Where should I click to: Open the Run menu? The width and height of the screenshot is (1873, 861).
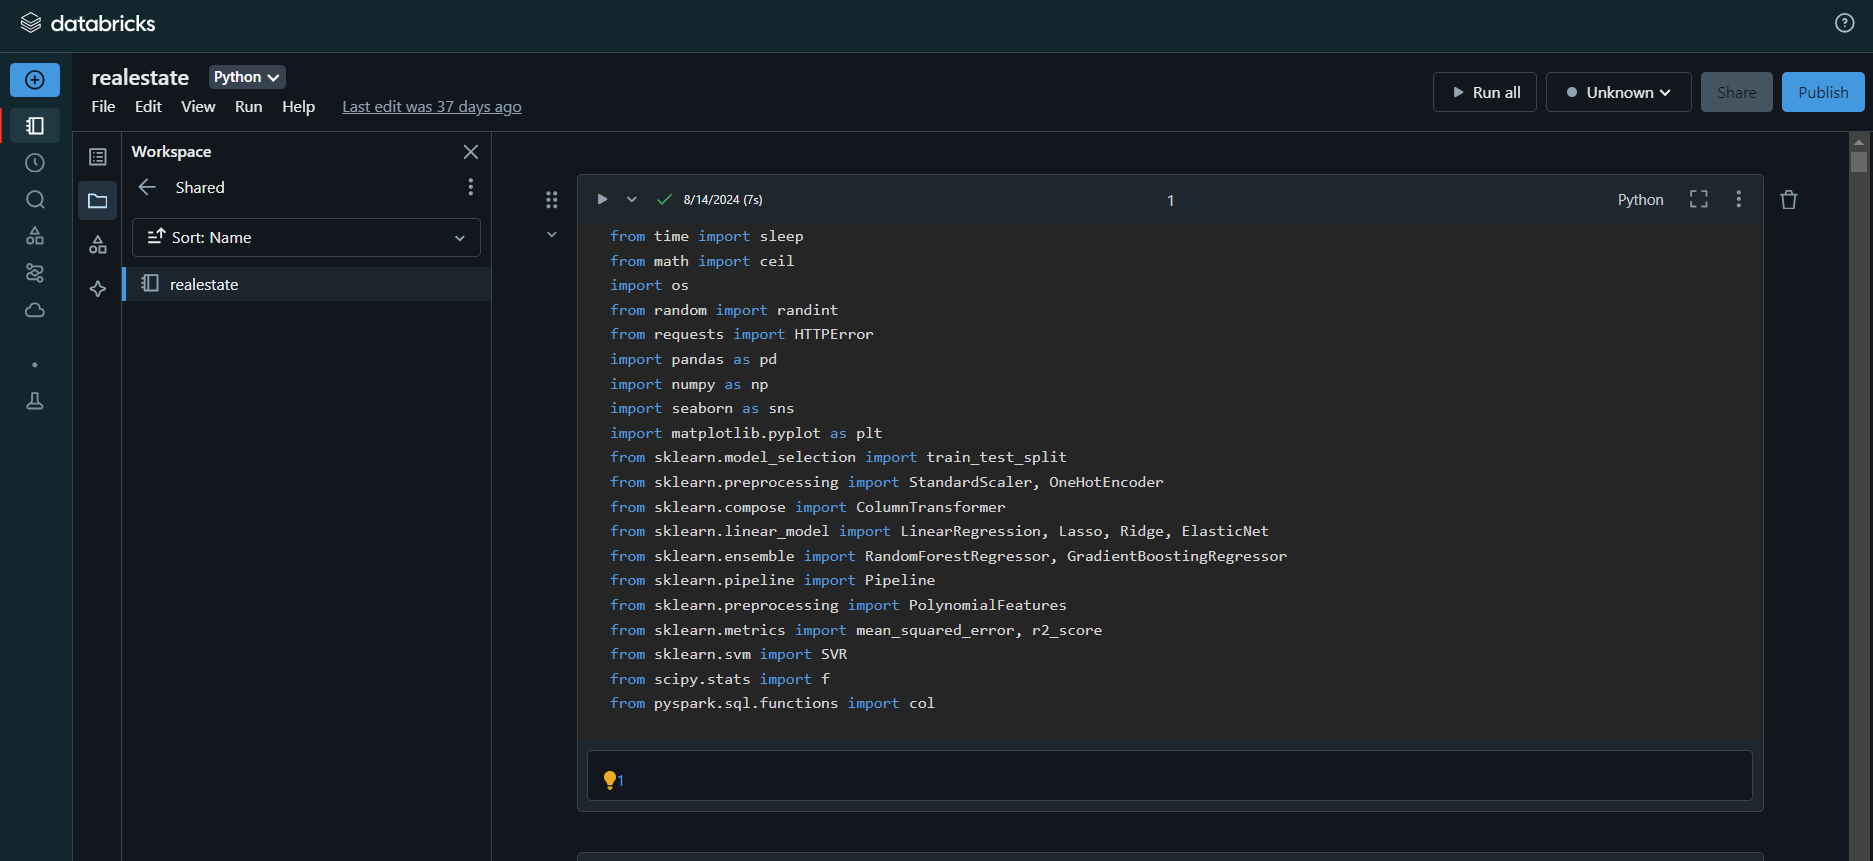pyautogui.click(x=248, y=107)
